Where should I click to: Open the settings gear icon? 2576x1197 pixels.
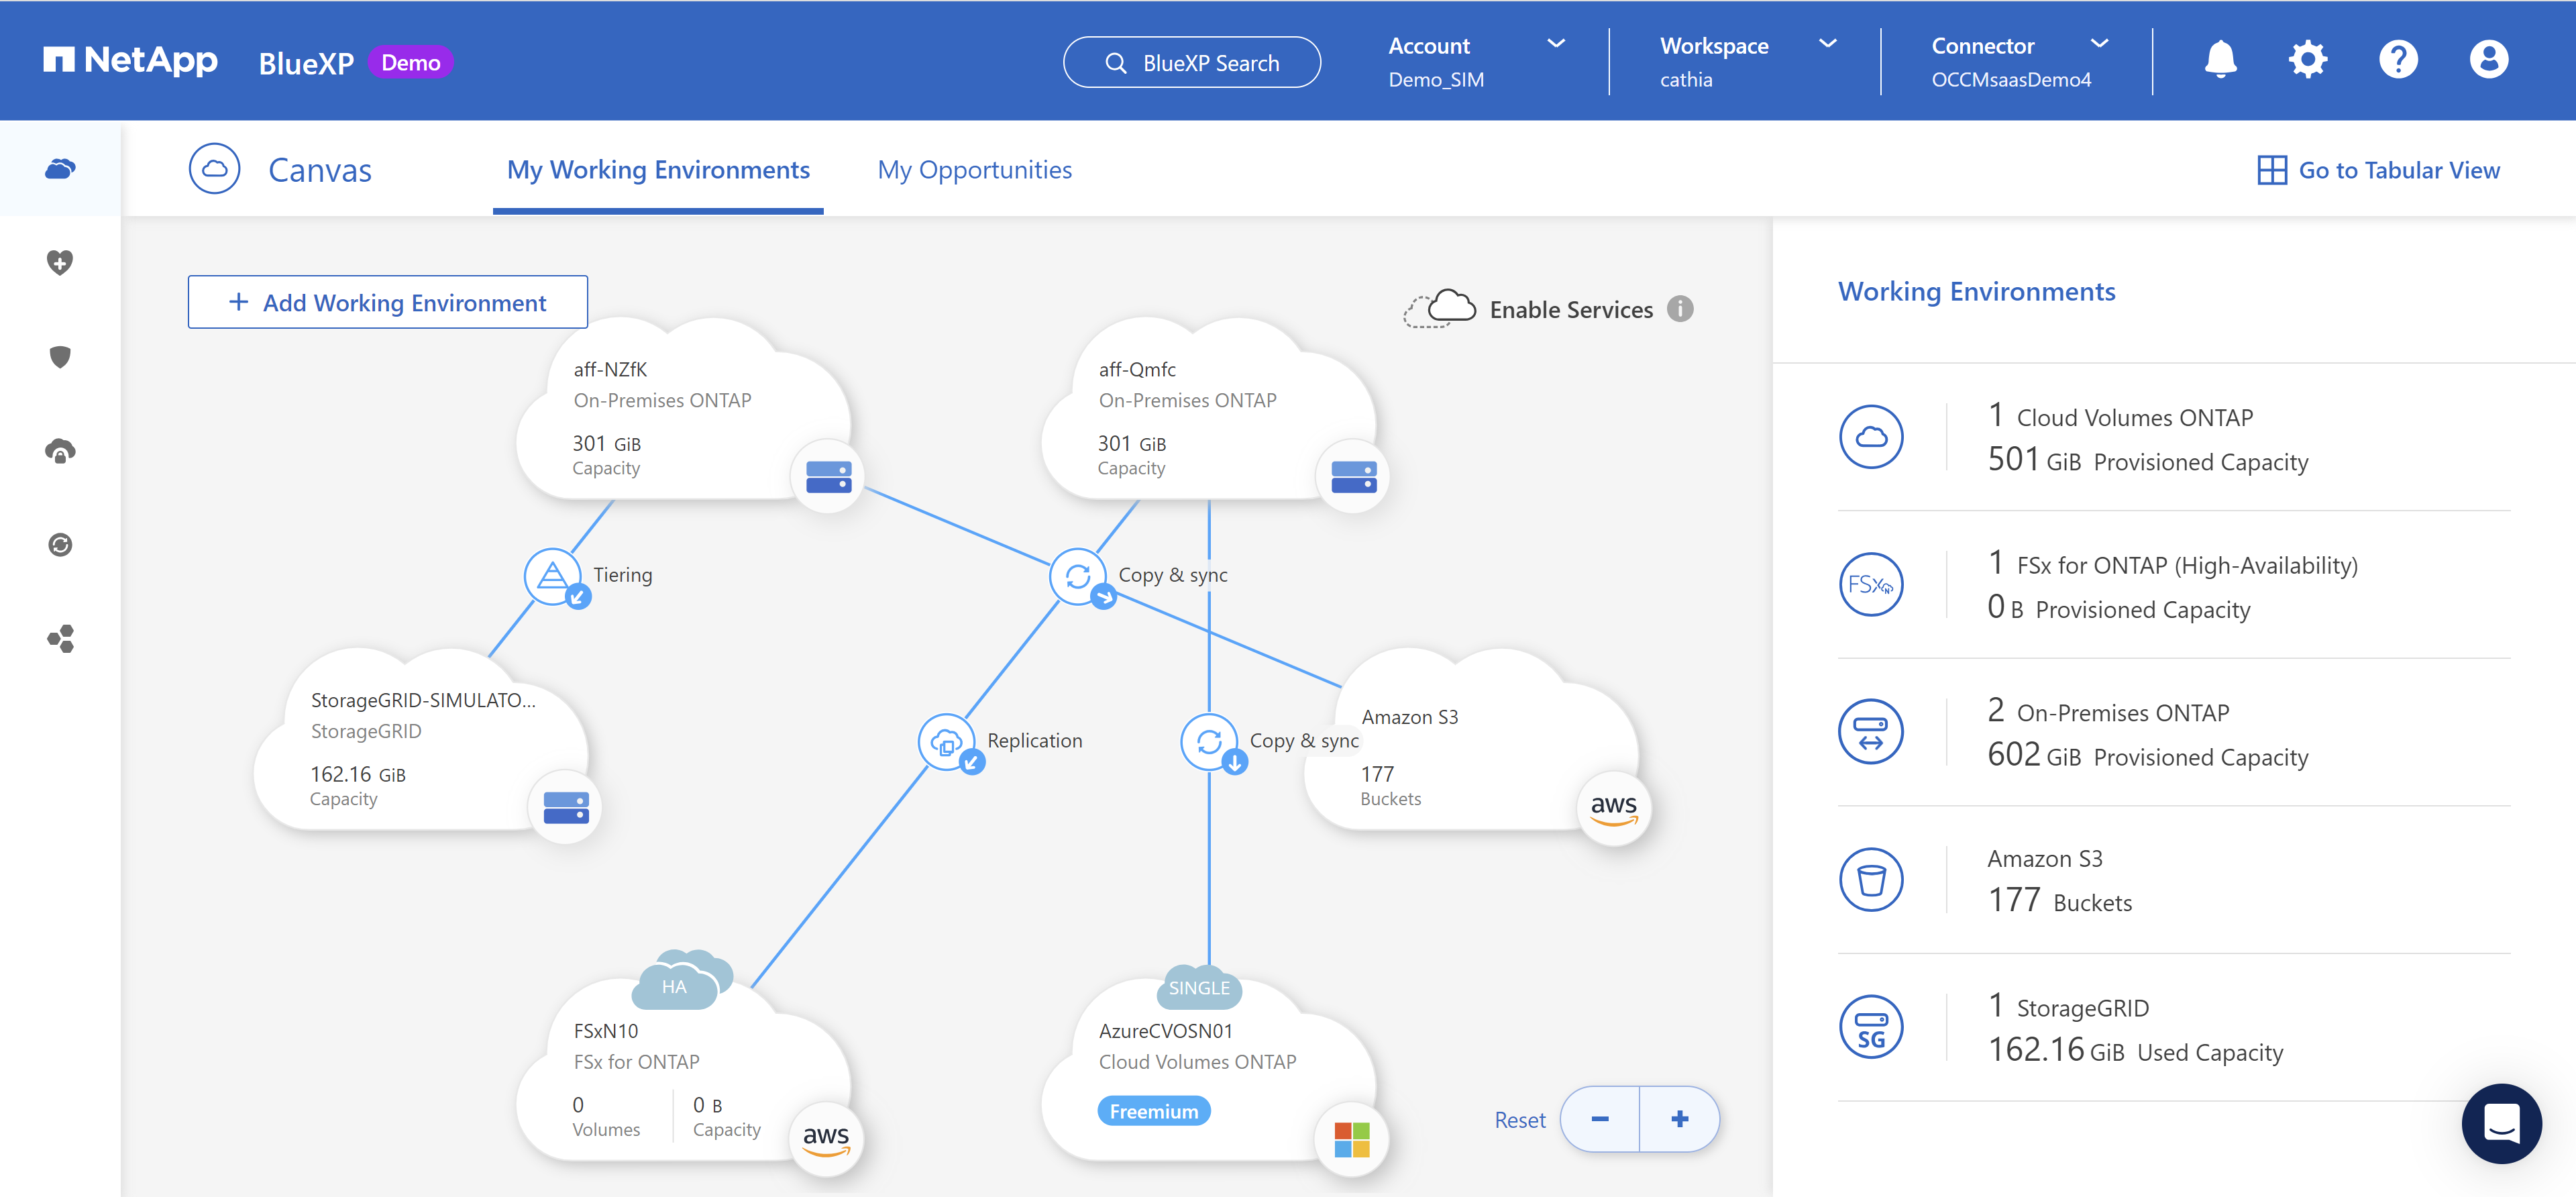(x=2308, y=60)
